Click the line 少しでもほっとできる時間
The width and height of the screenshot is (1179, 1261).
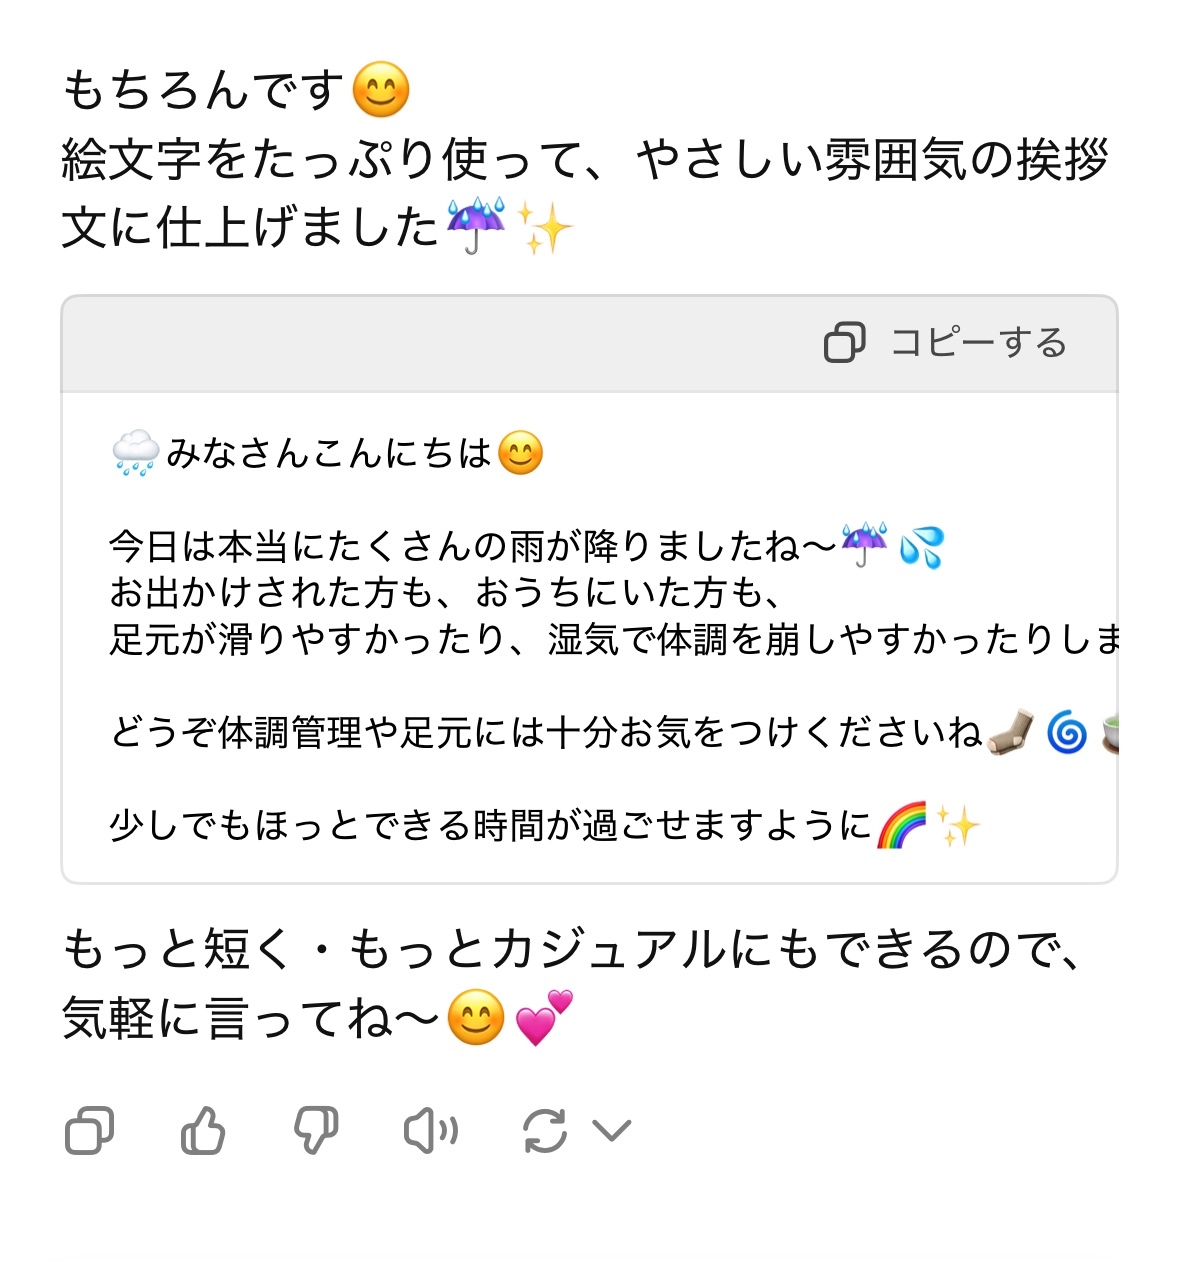(490, 826)
